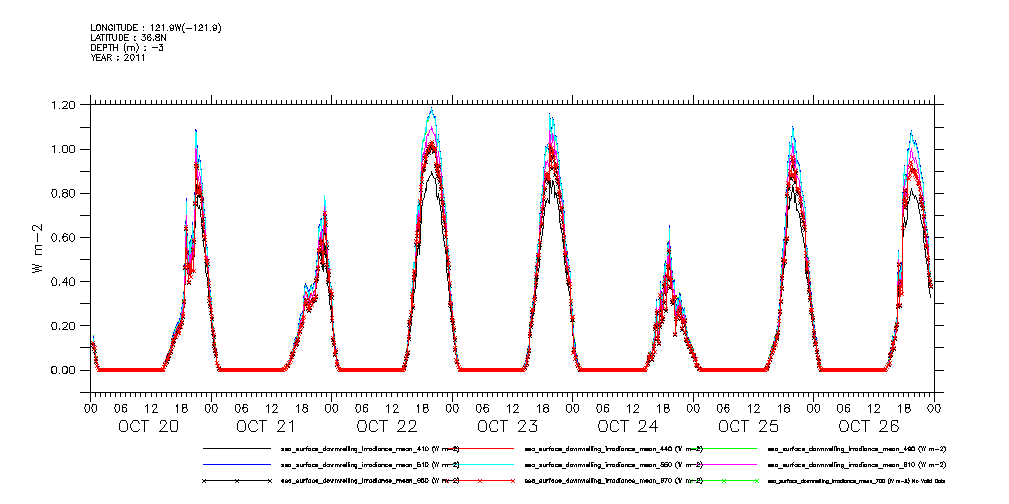Viewport: 1009px width, 504px height.
Task: Click the W m-2 y-axis title
Action: (37, 247)
